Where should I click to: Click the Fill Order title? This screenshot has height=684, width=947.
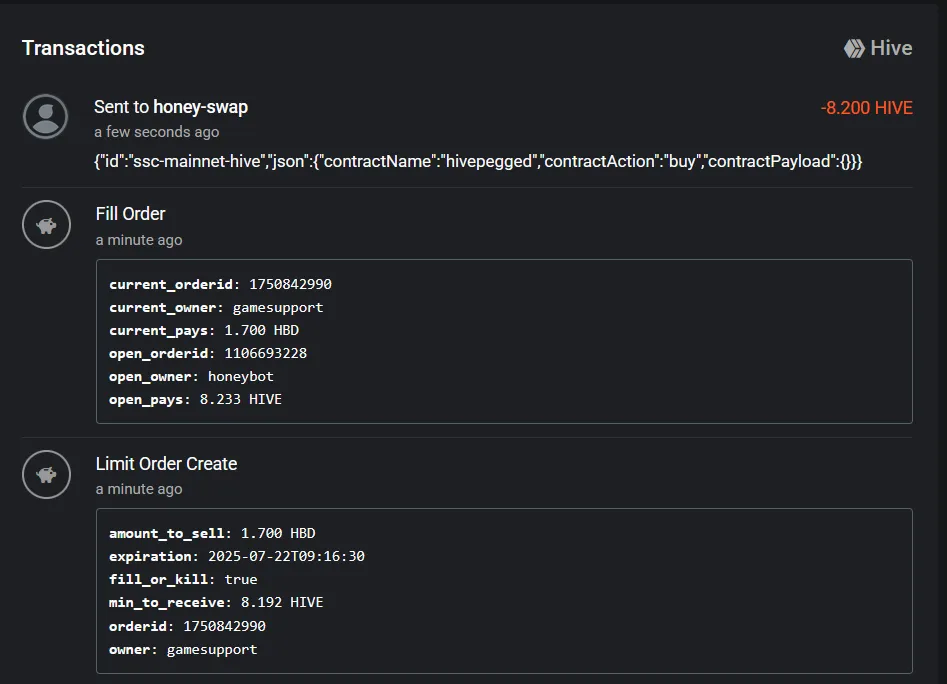(130, 214)
